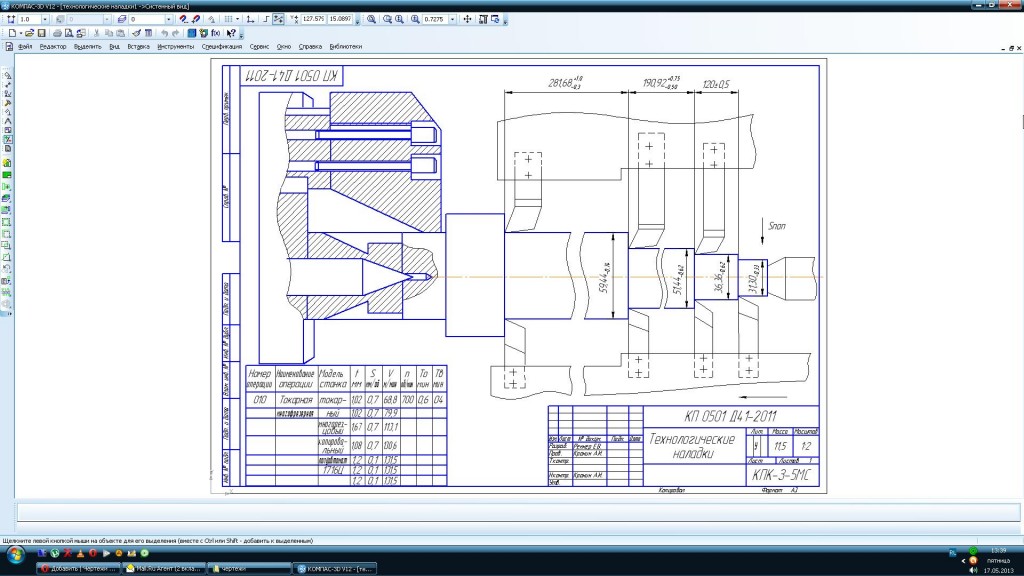This screenshot has height=576, width=1024.
Task: Click the 'КПК-3-5МС' title block cell
Action: tap(782, 475)
